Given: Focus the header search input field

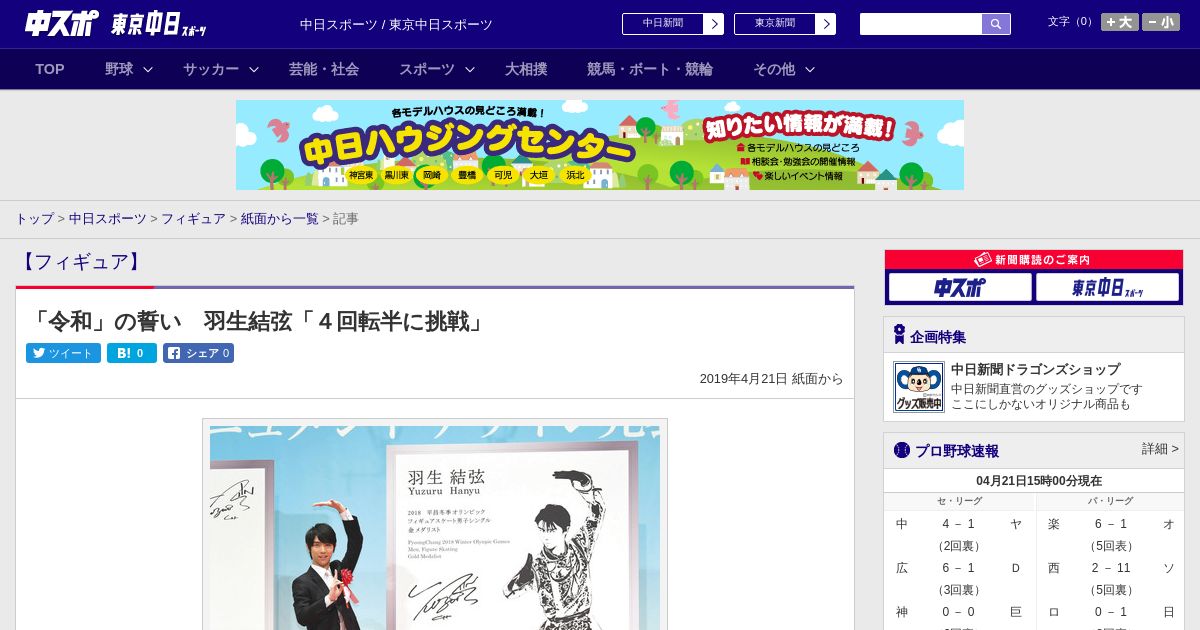Looking at the screenshot, I should coord(921,24).
